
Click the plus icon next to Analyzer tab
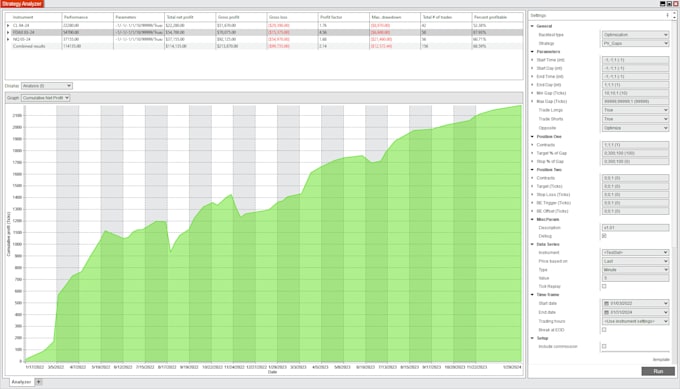pyautogui.click(x=39, y=382)
